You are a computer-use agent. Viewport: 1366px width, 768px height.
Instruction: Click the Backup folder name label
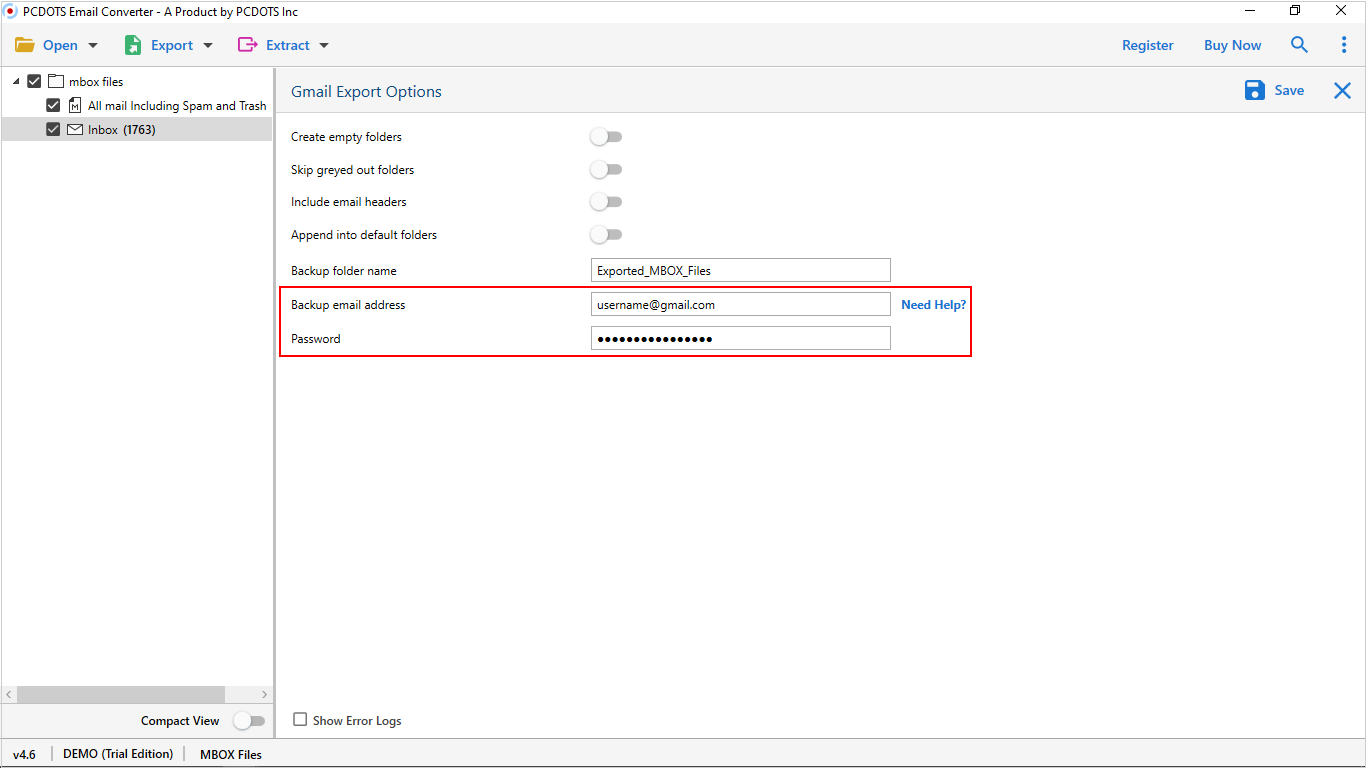click(x=344, y=271)
